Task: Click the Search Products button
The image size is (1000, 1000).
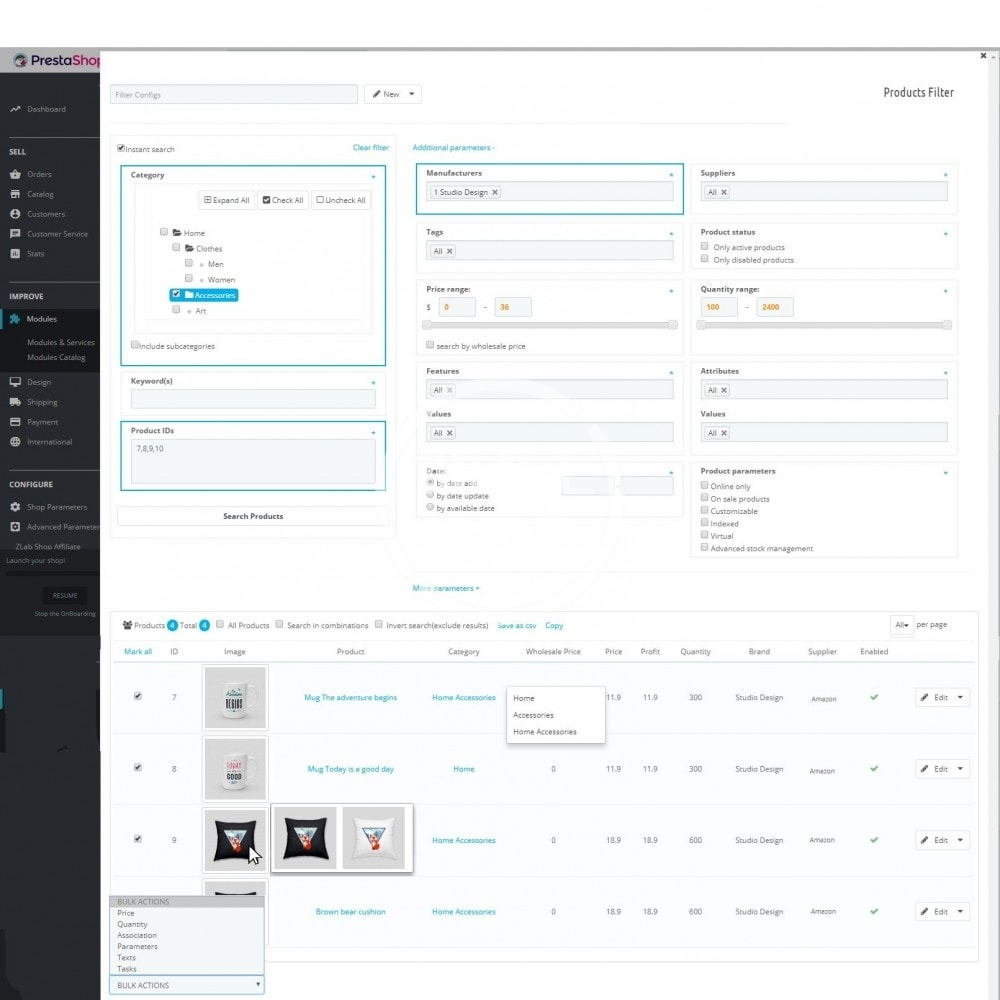Action: tap(253, 516)
